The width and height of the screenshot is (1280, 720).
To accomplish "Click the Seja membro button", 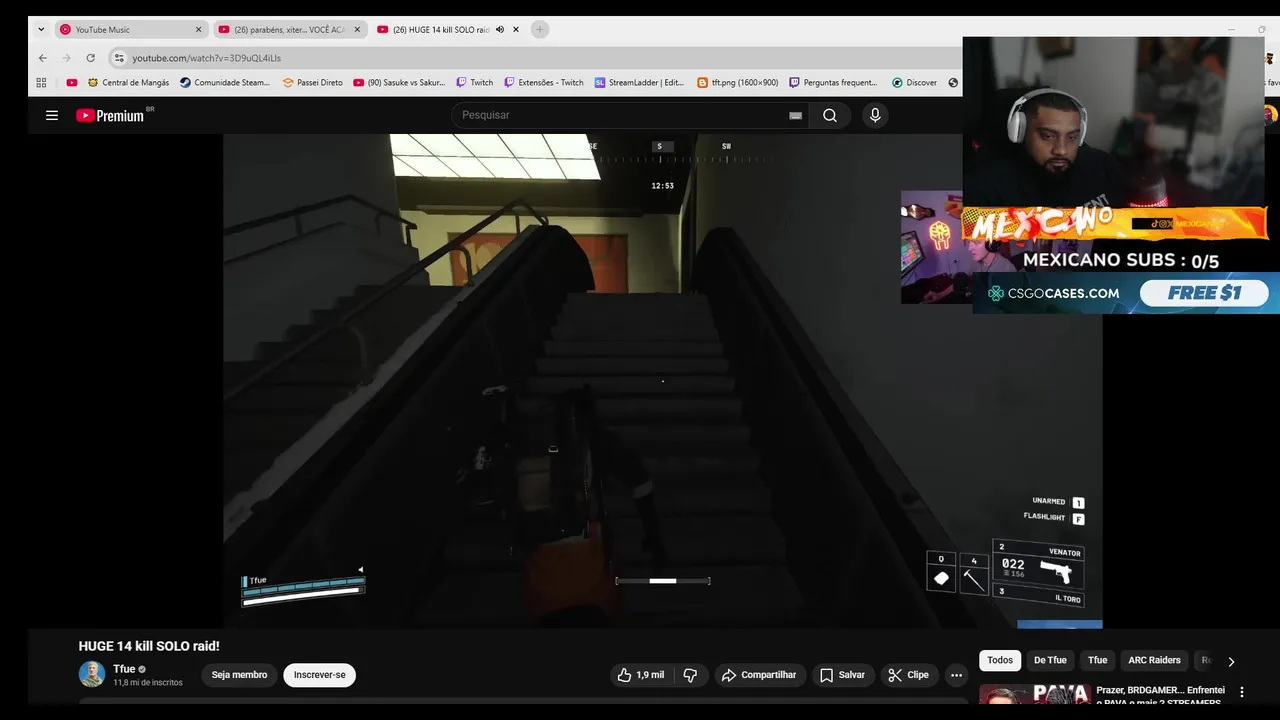I will click(239, 675).
